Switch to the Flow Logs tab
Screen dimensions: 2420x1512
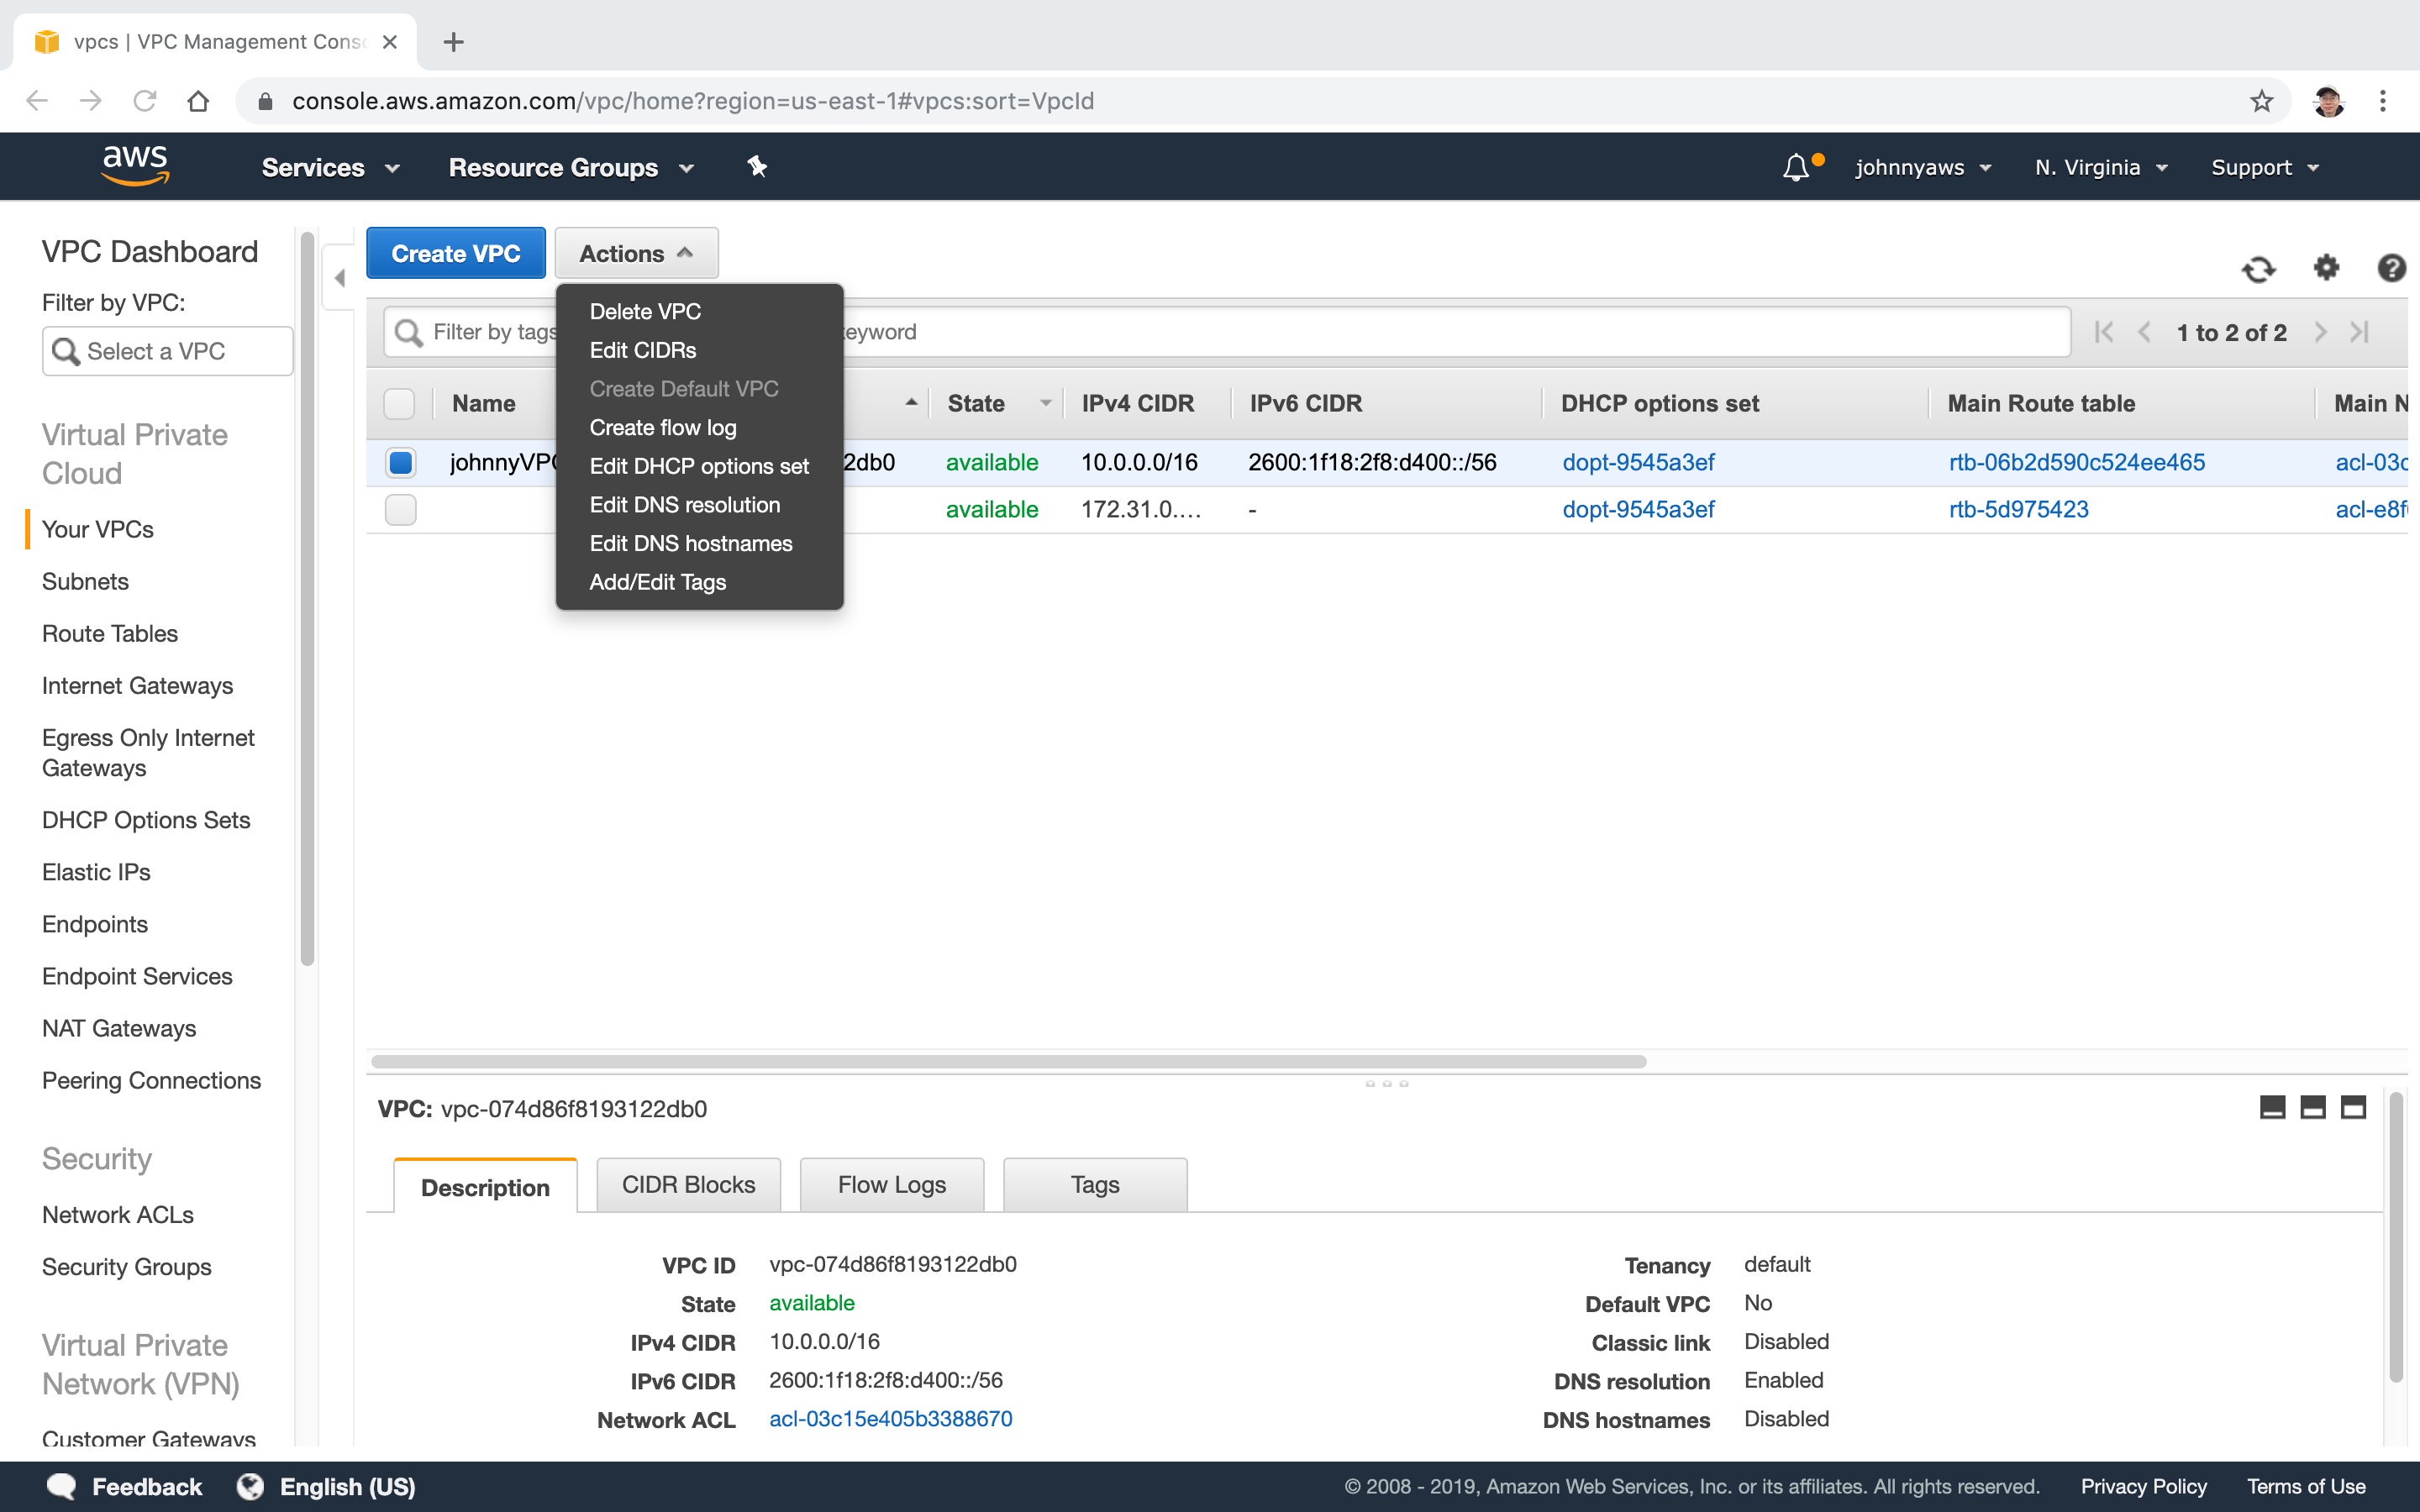(892, 1185)
